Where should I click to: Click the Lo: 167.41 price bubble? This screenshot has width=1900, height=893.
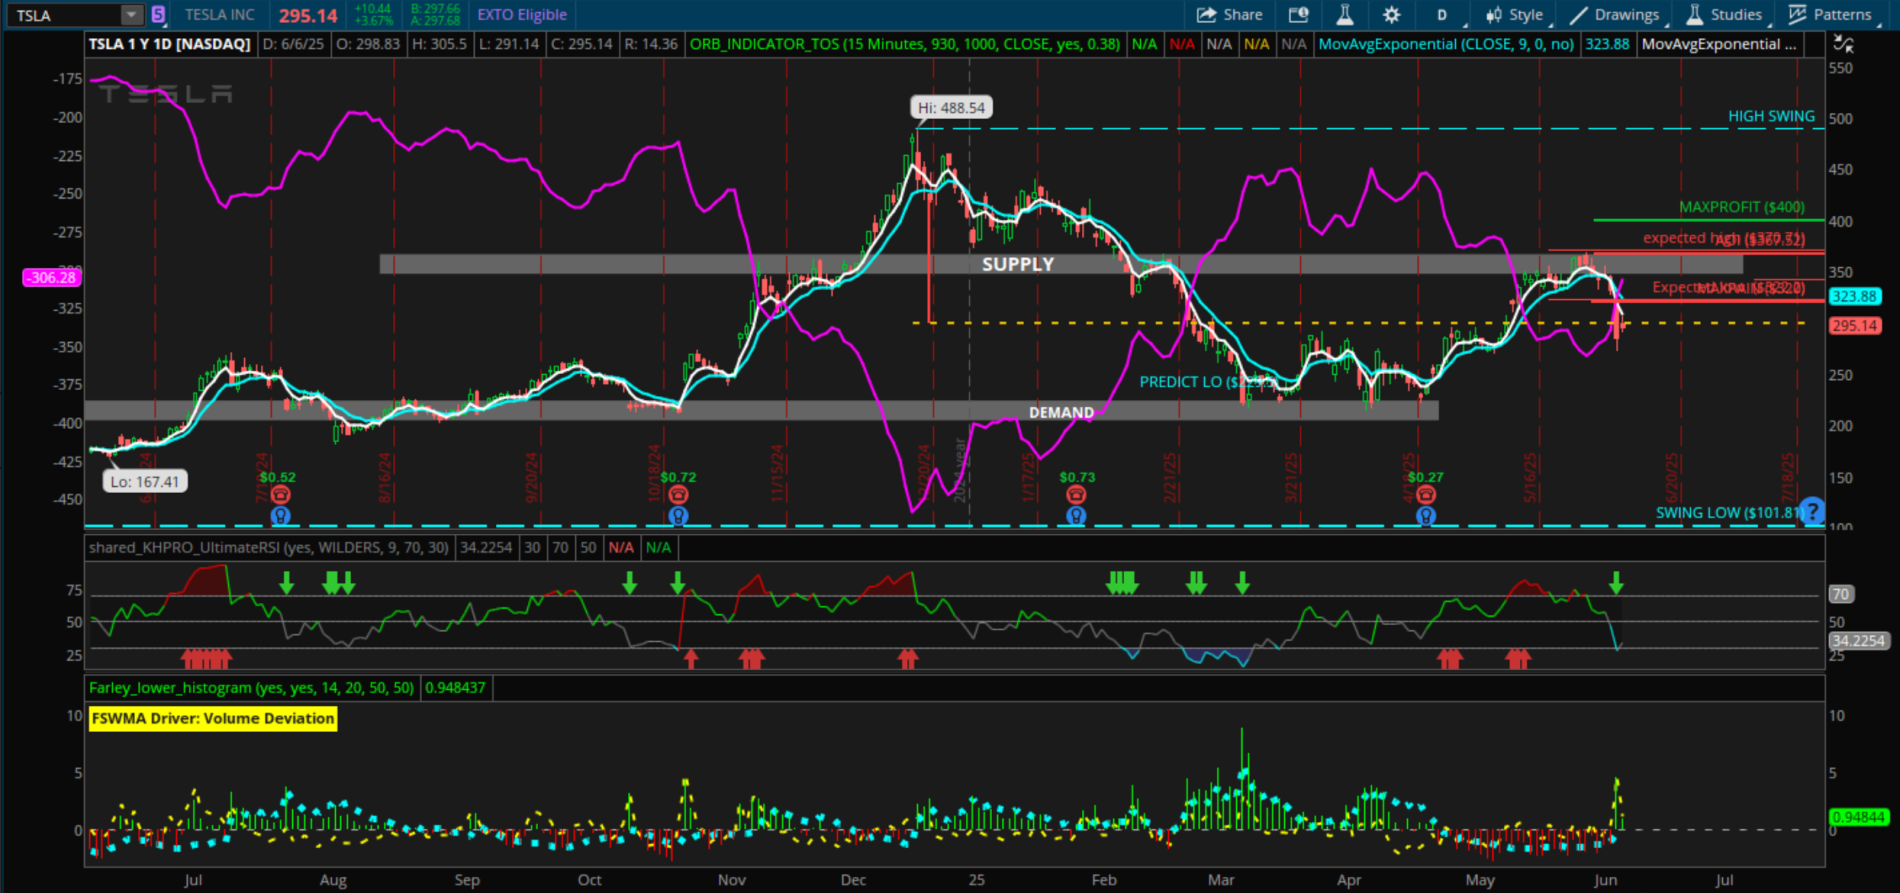click(x=144, y=481)
